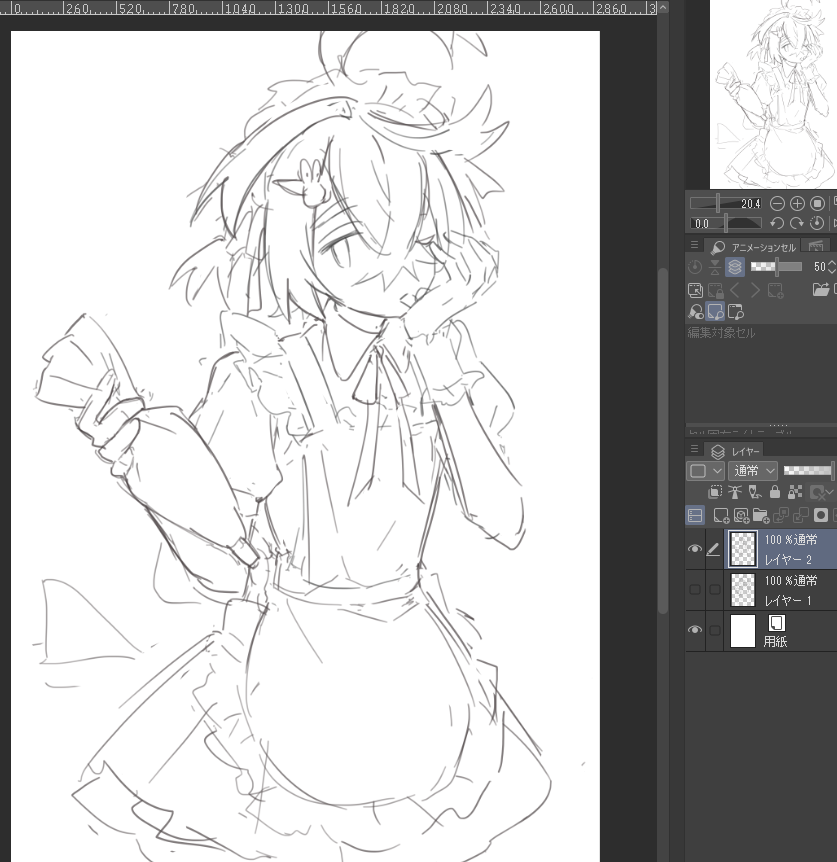This screenshot has width=837, height=862.
Task: Select the 用紙 layer thumbnail
Action: [743, 631]
